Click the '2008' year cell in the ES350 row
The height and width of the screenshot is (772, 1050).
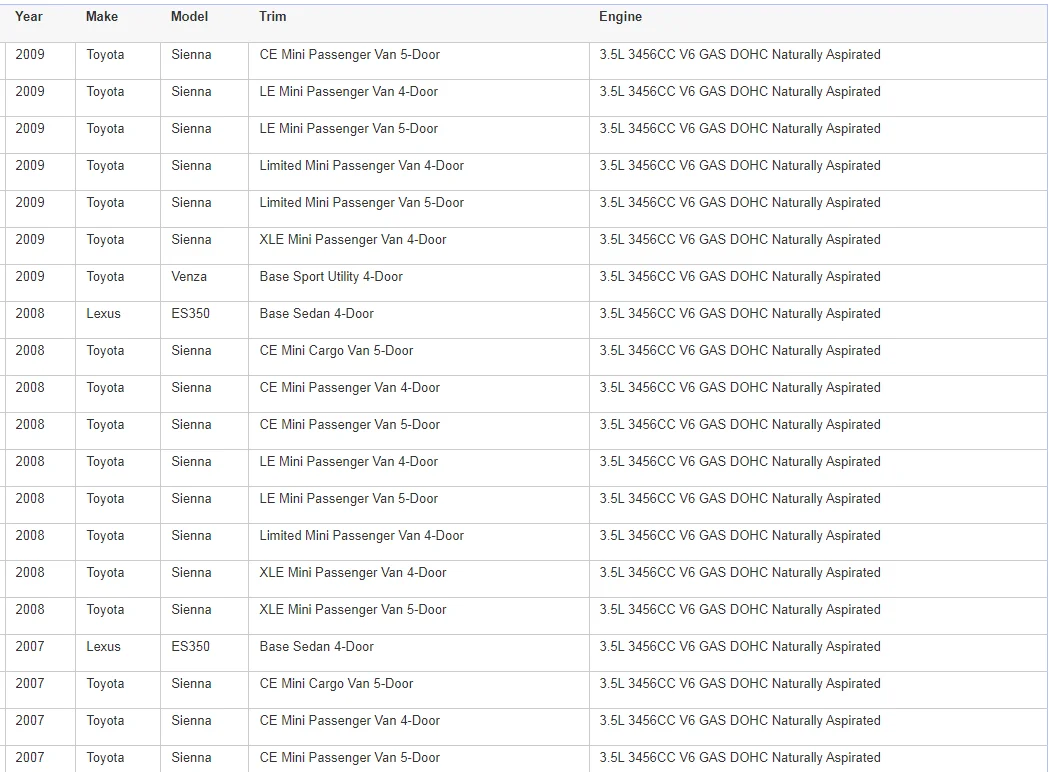[x=29, y=313]
